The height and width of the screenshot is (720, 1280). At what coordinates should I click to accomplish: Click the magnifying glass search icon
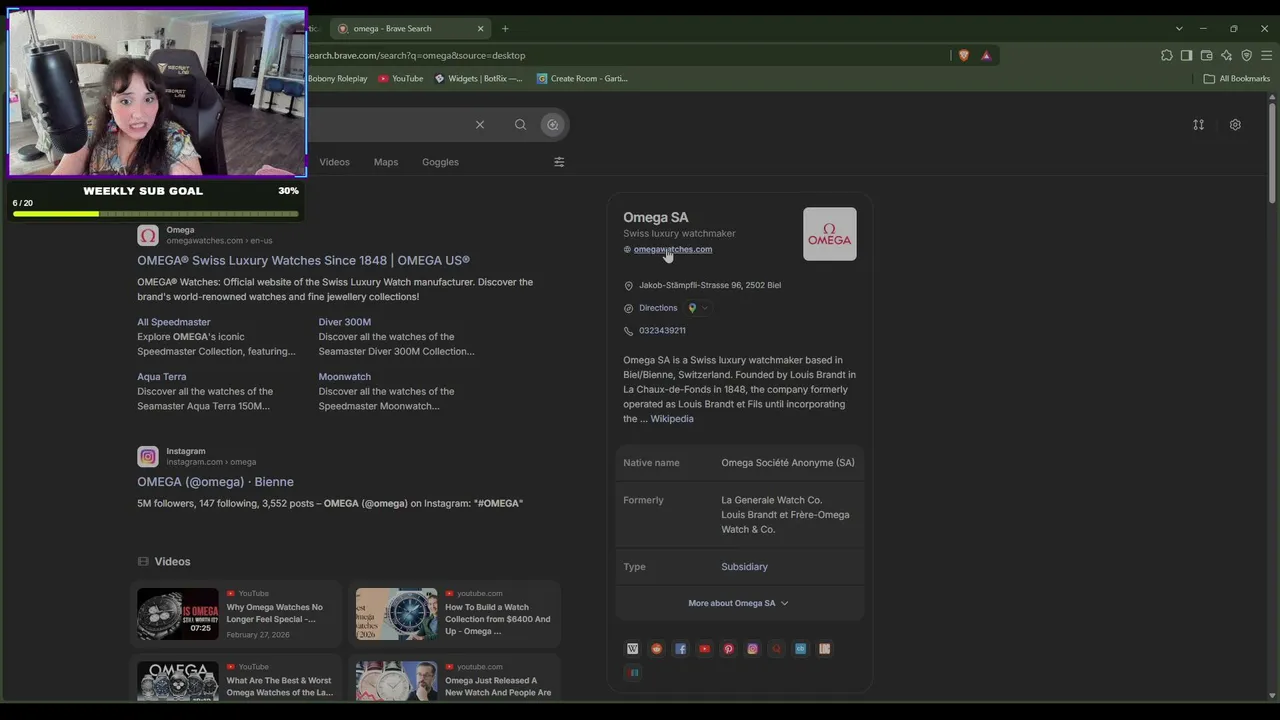click(520, 125)
